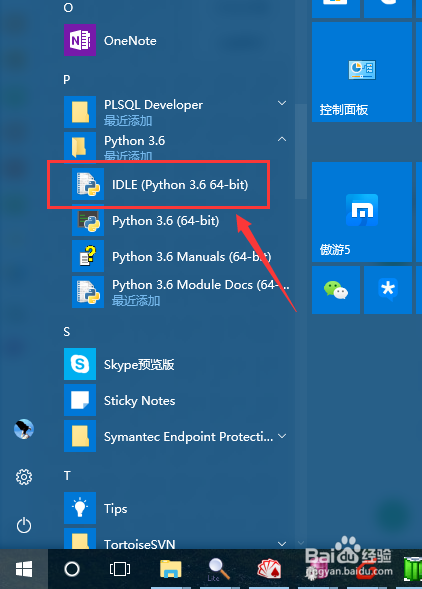Open the OneNote app icon
Viewport: 422px width, 589px height.
pos(80,40)
